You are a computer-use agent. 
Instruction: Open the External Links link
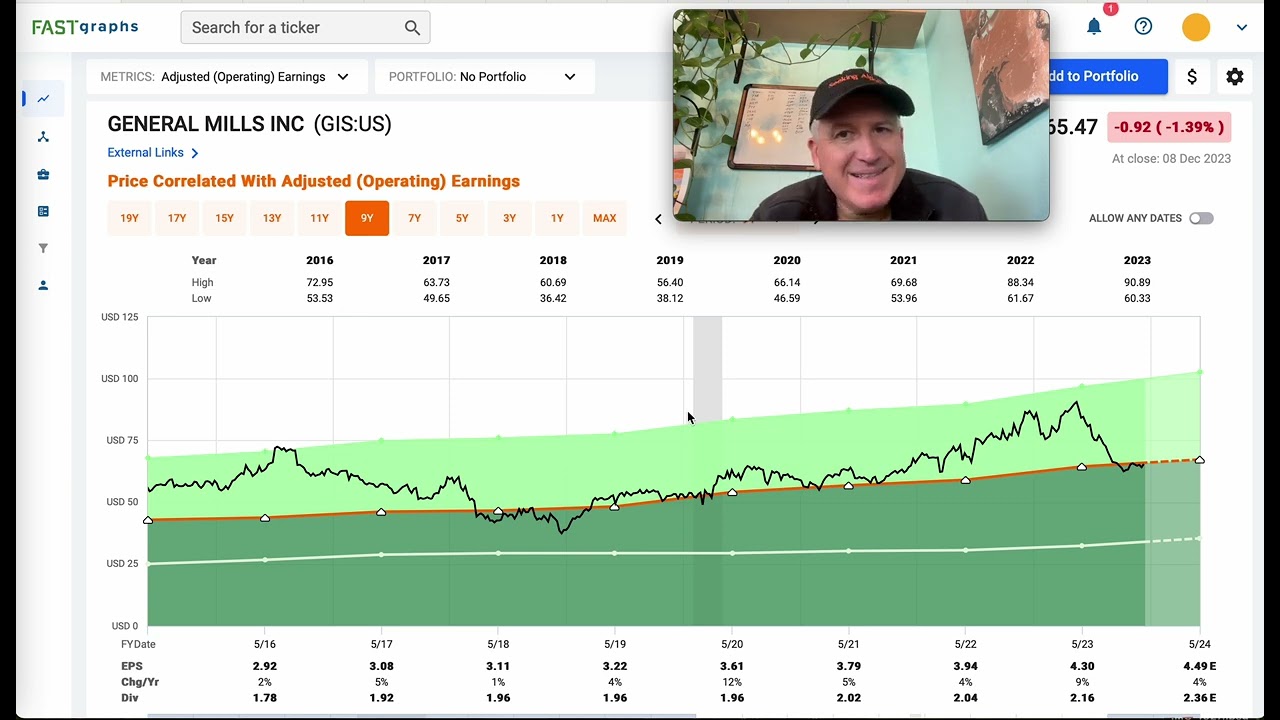point(153,153)
